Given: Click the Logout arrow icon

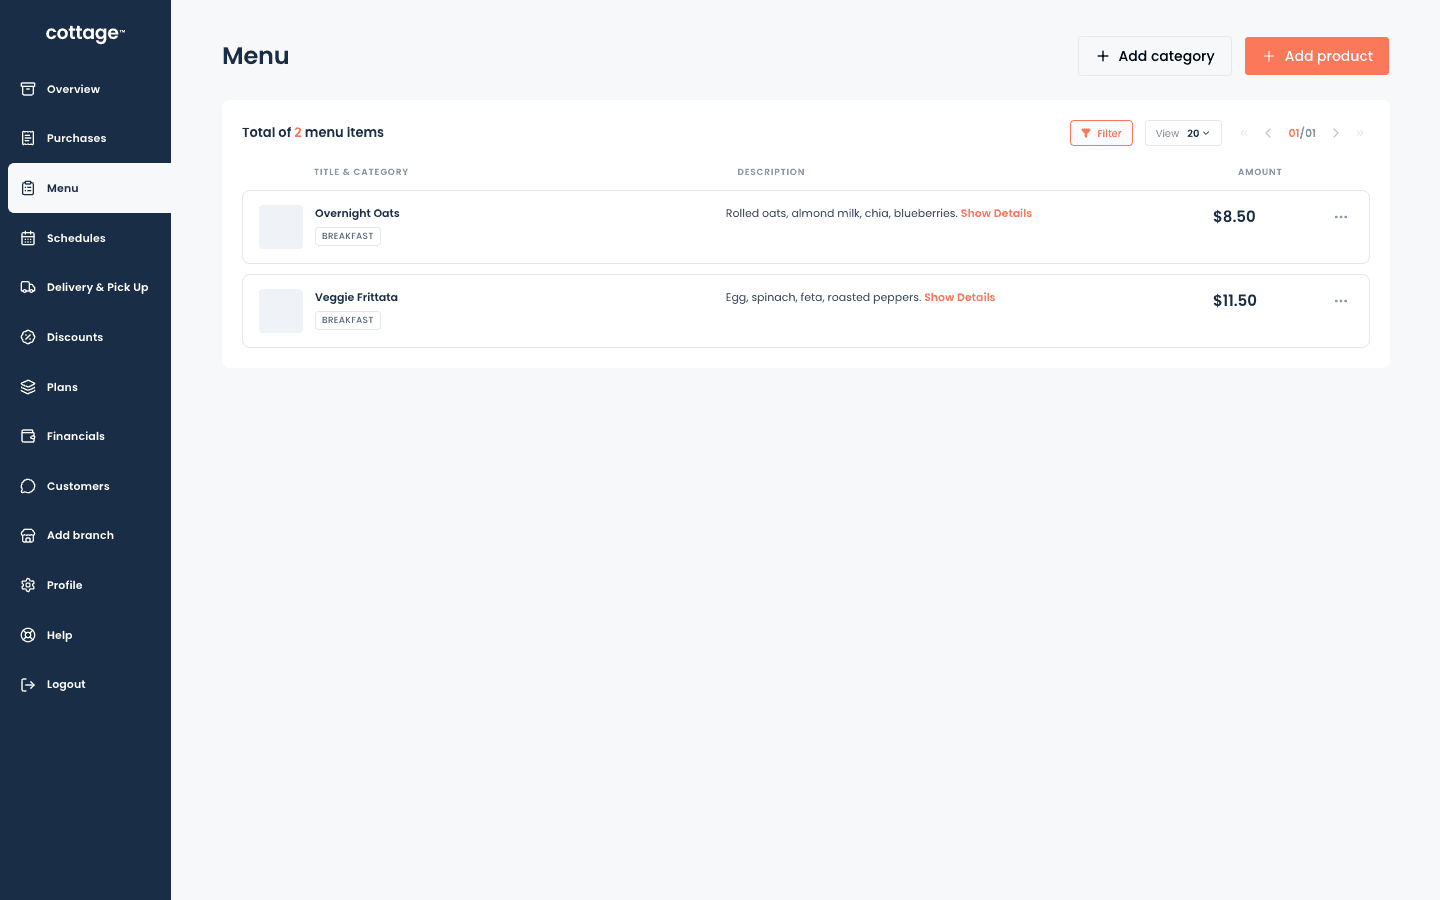Looking at the screenshot, I should 28,684.
